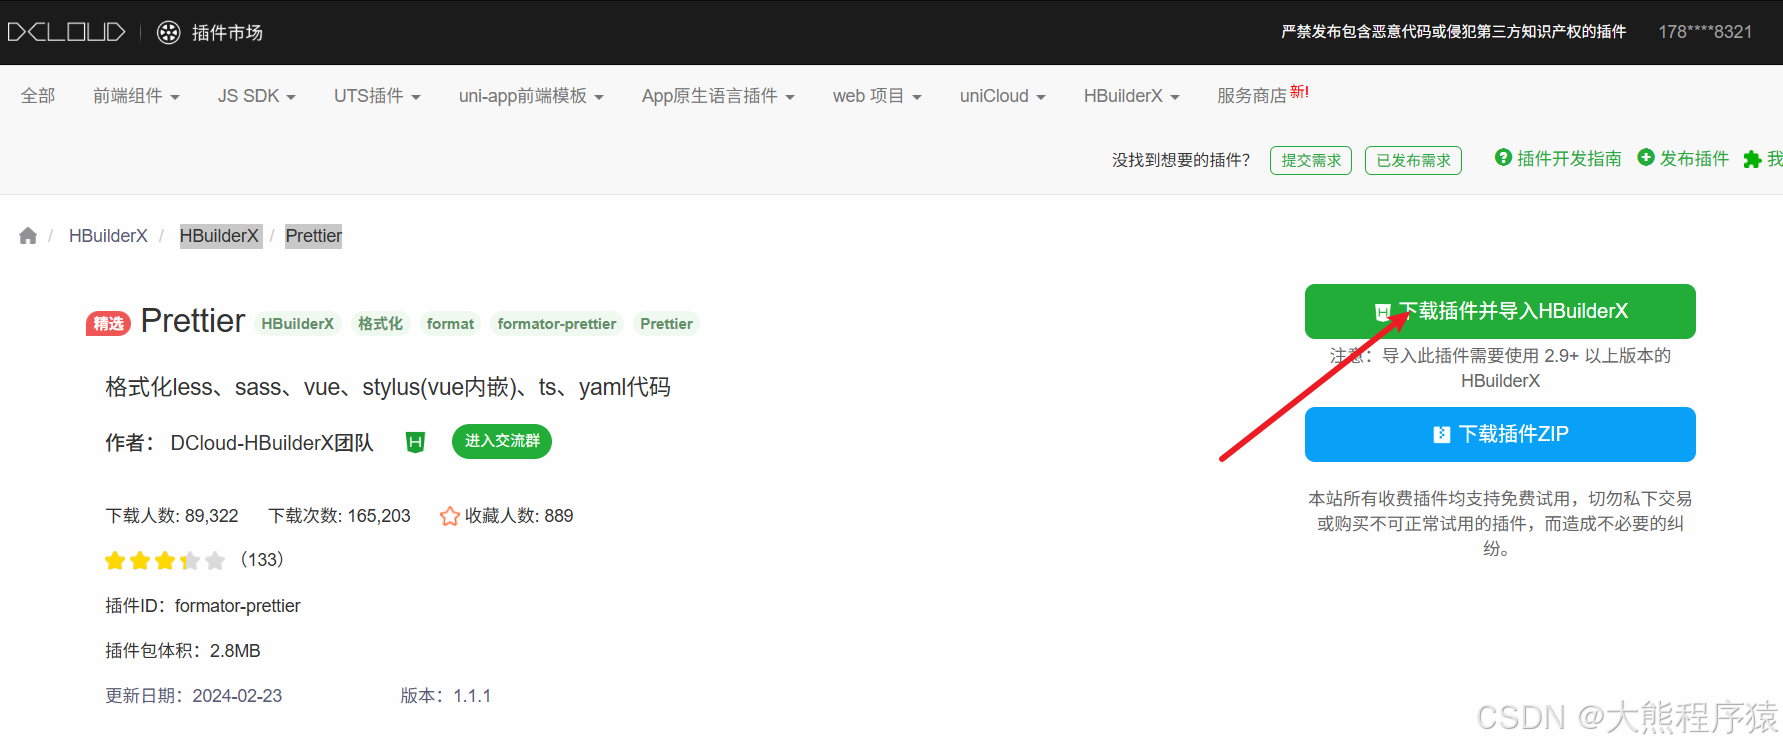Expand the JS SDK dropdown

(257, 96)
